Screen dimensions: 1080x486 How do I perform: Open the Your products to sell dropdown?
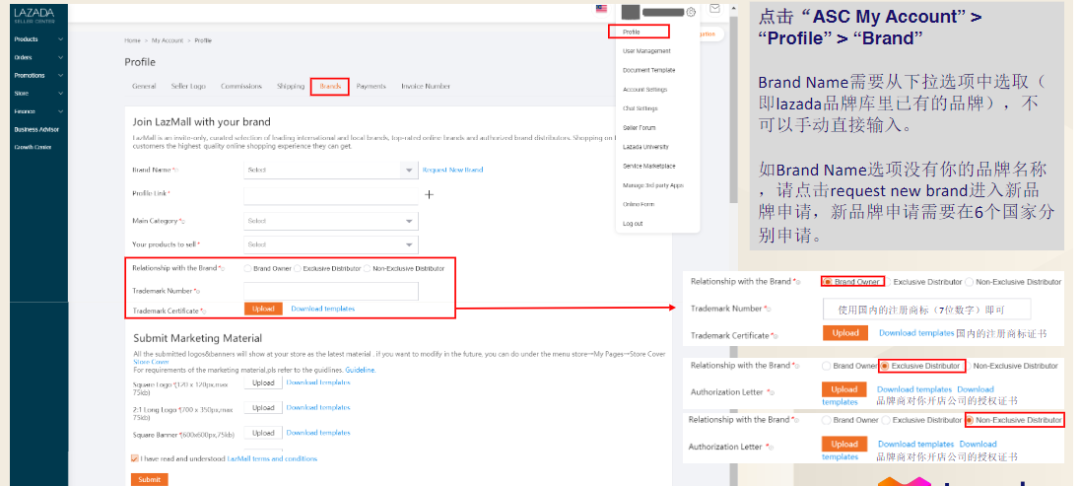pyautogui.click(x=331, y=244)
